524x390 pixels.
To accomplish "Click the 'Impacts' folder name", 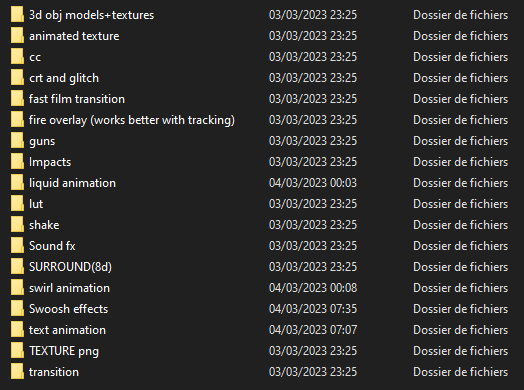I will tap(50, 162).
